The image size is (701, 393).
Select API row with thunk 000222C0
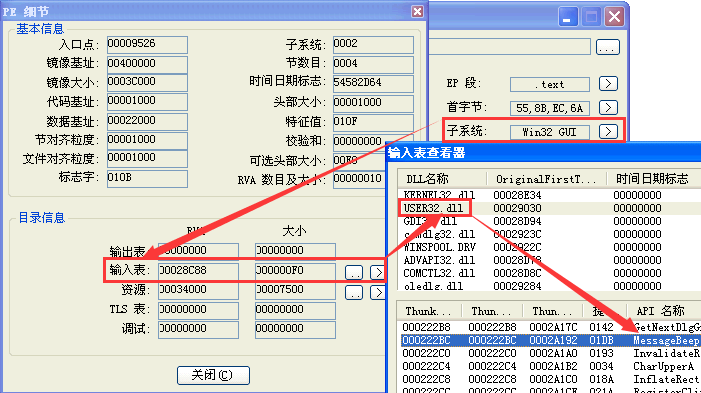(551, 353)
